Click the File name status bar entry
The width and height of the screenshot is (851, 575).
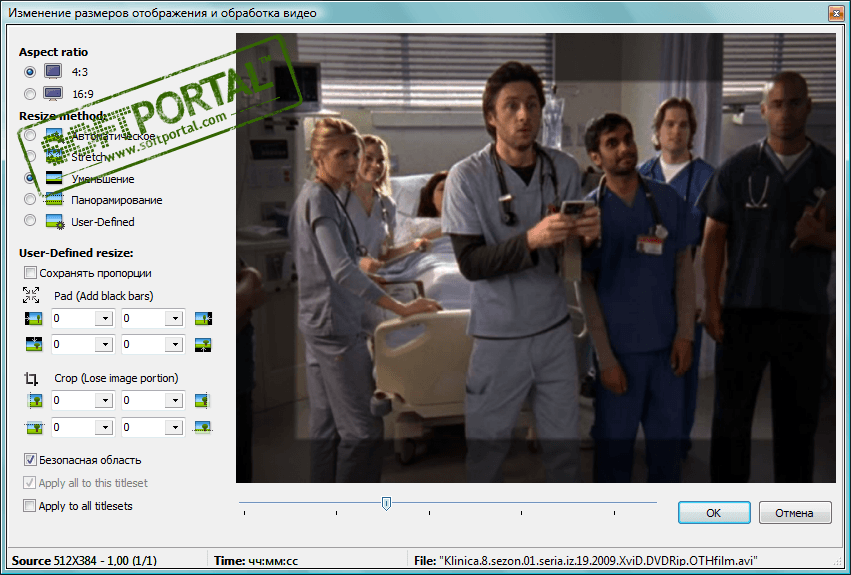pyautogui.click(x=586, y=560)
